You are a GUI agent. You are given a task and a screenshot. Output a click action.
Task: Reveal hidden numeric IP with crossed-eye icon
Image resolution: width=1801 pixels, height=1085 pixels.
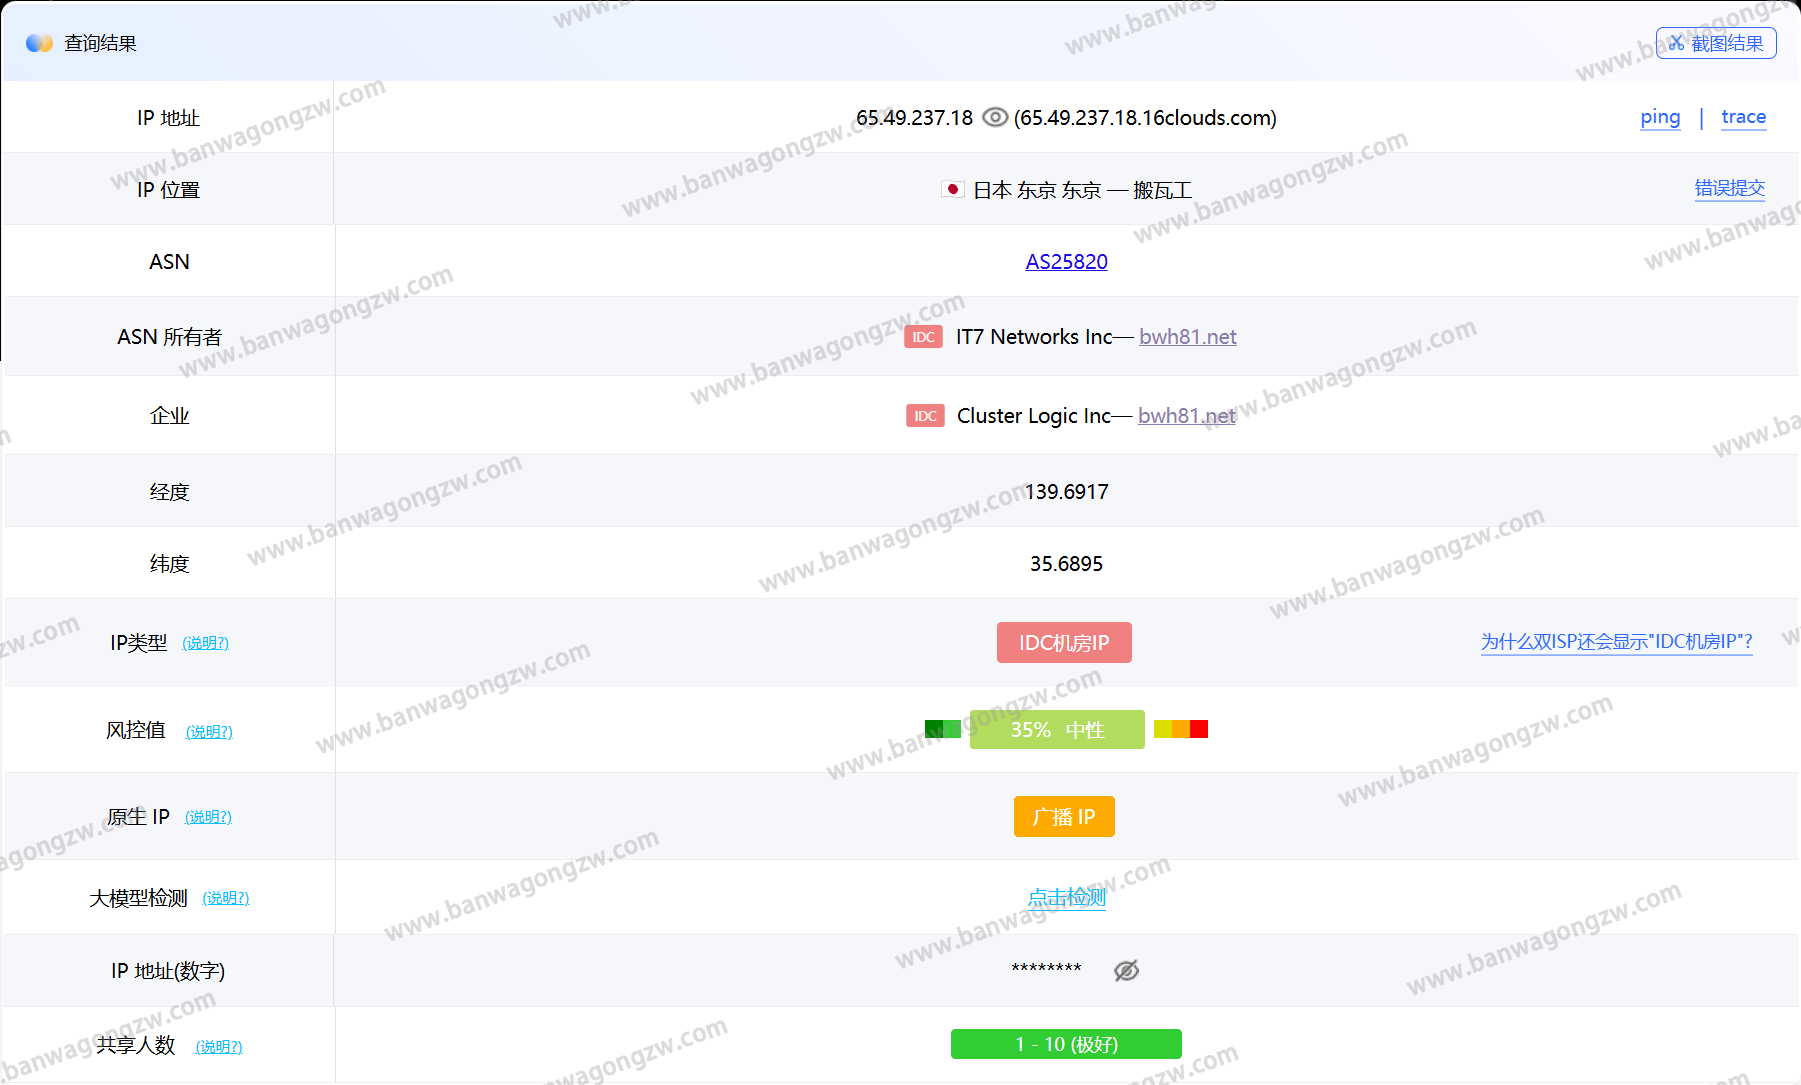click(x=1126, y=970)
